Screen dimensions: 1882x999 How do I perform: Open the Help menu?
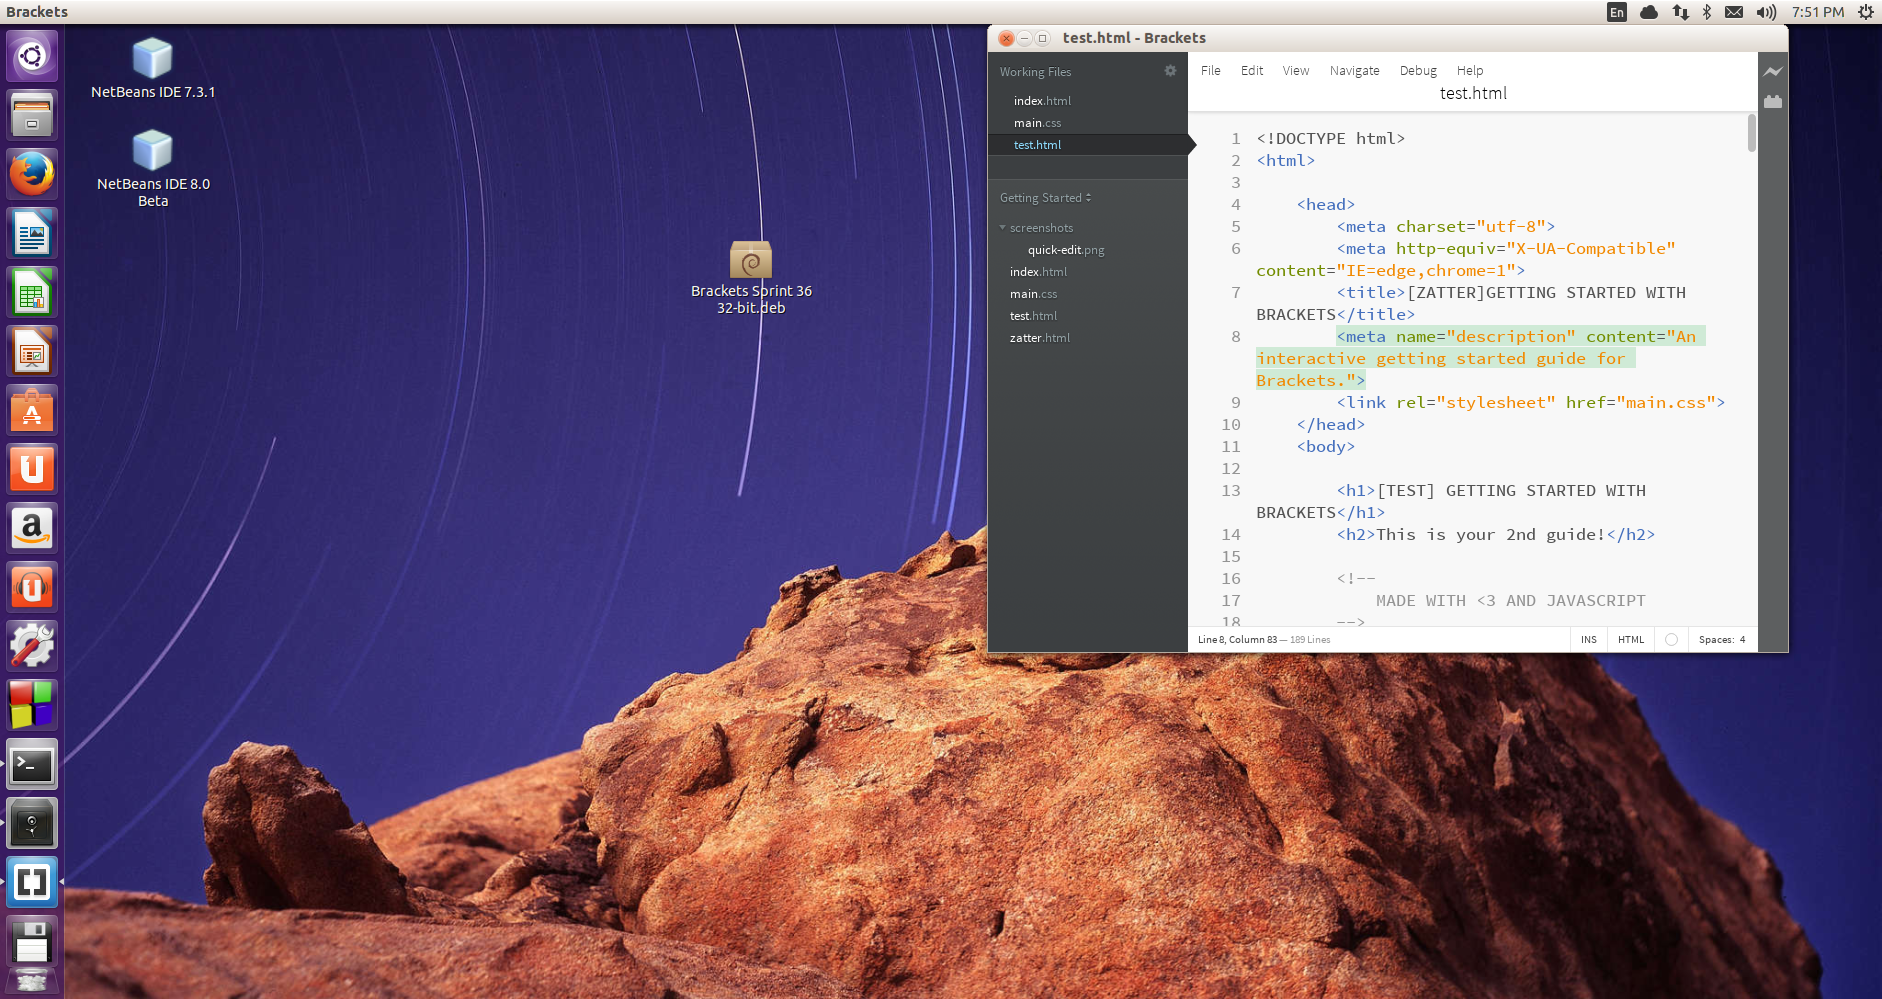(1470, 71)
